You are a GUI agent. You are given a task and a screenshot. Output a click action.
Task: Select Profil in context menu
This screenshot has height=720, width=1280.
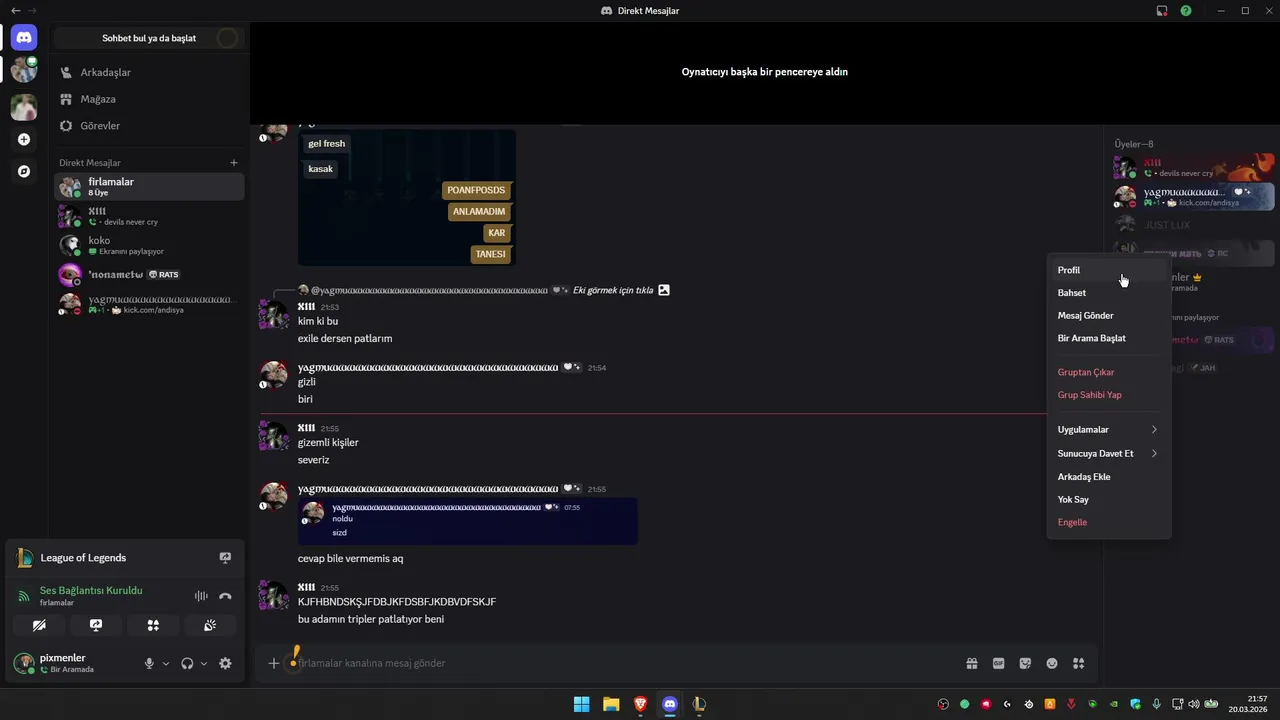pyautogui.click(x=1108, y=270)
